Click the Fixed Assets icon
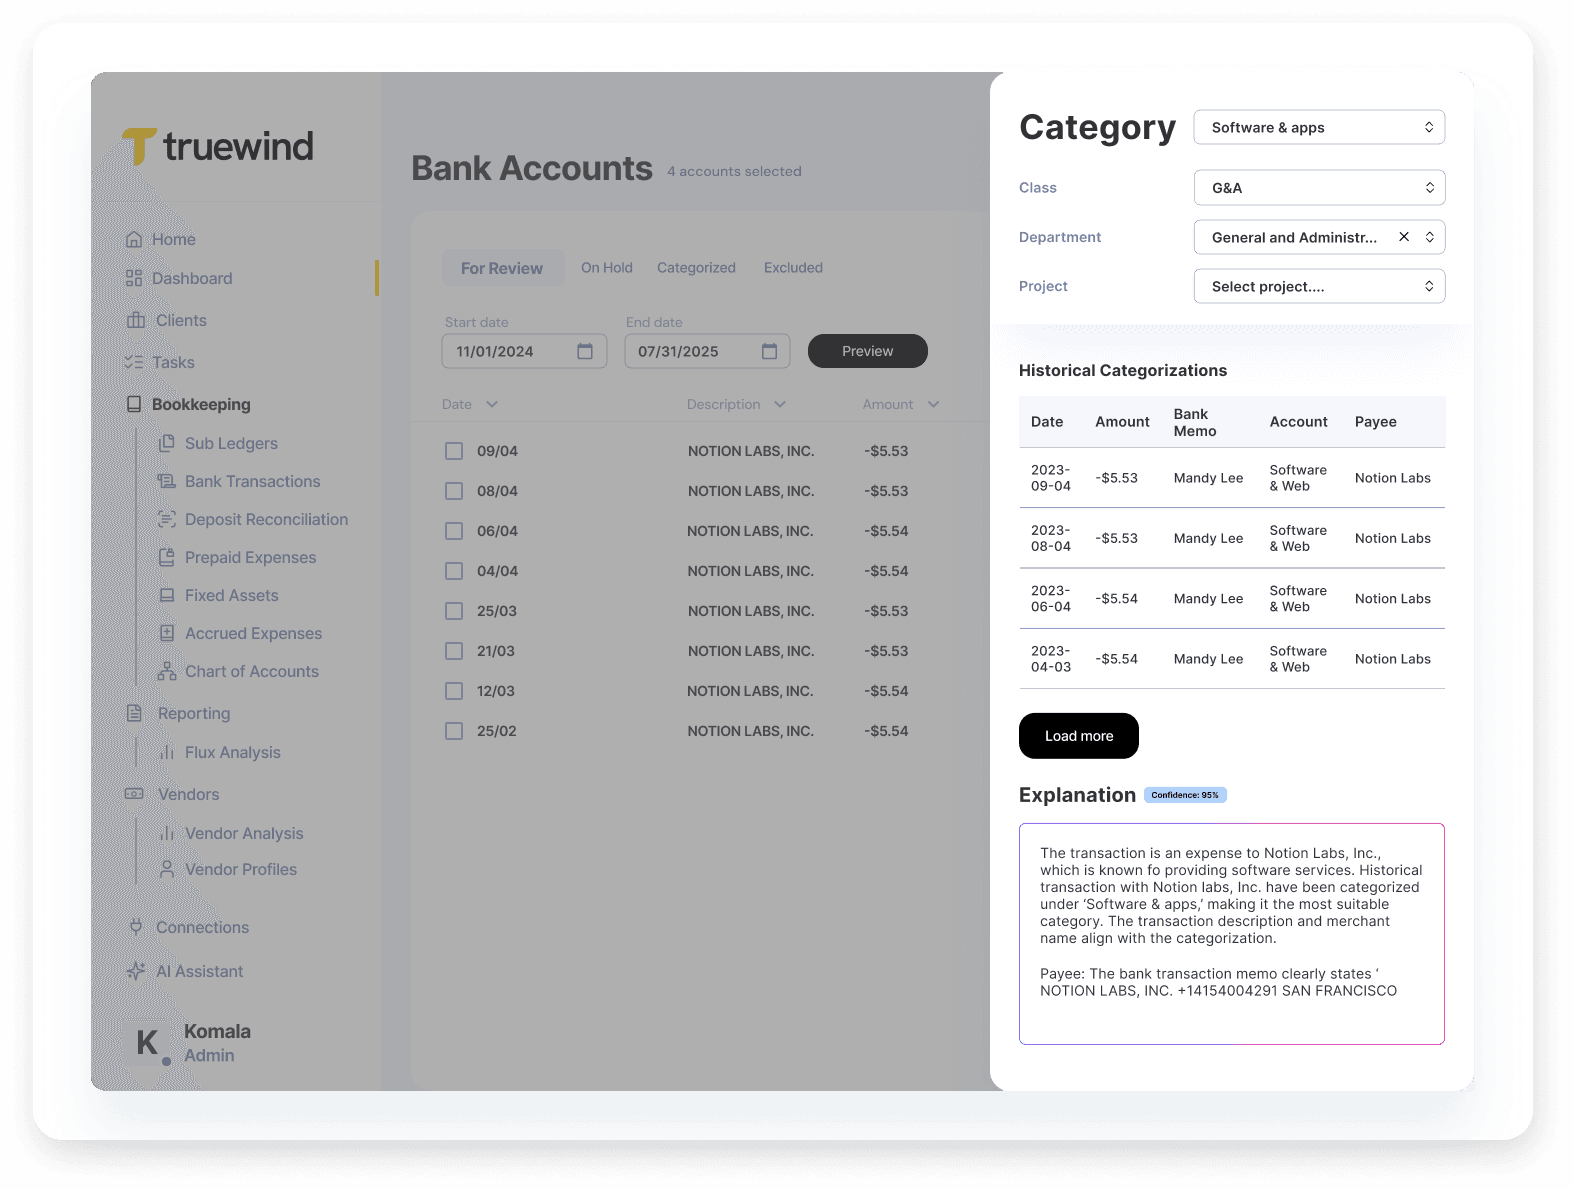This screenshot has width=1573, height=1189. (167, 595)
